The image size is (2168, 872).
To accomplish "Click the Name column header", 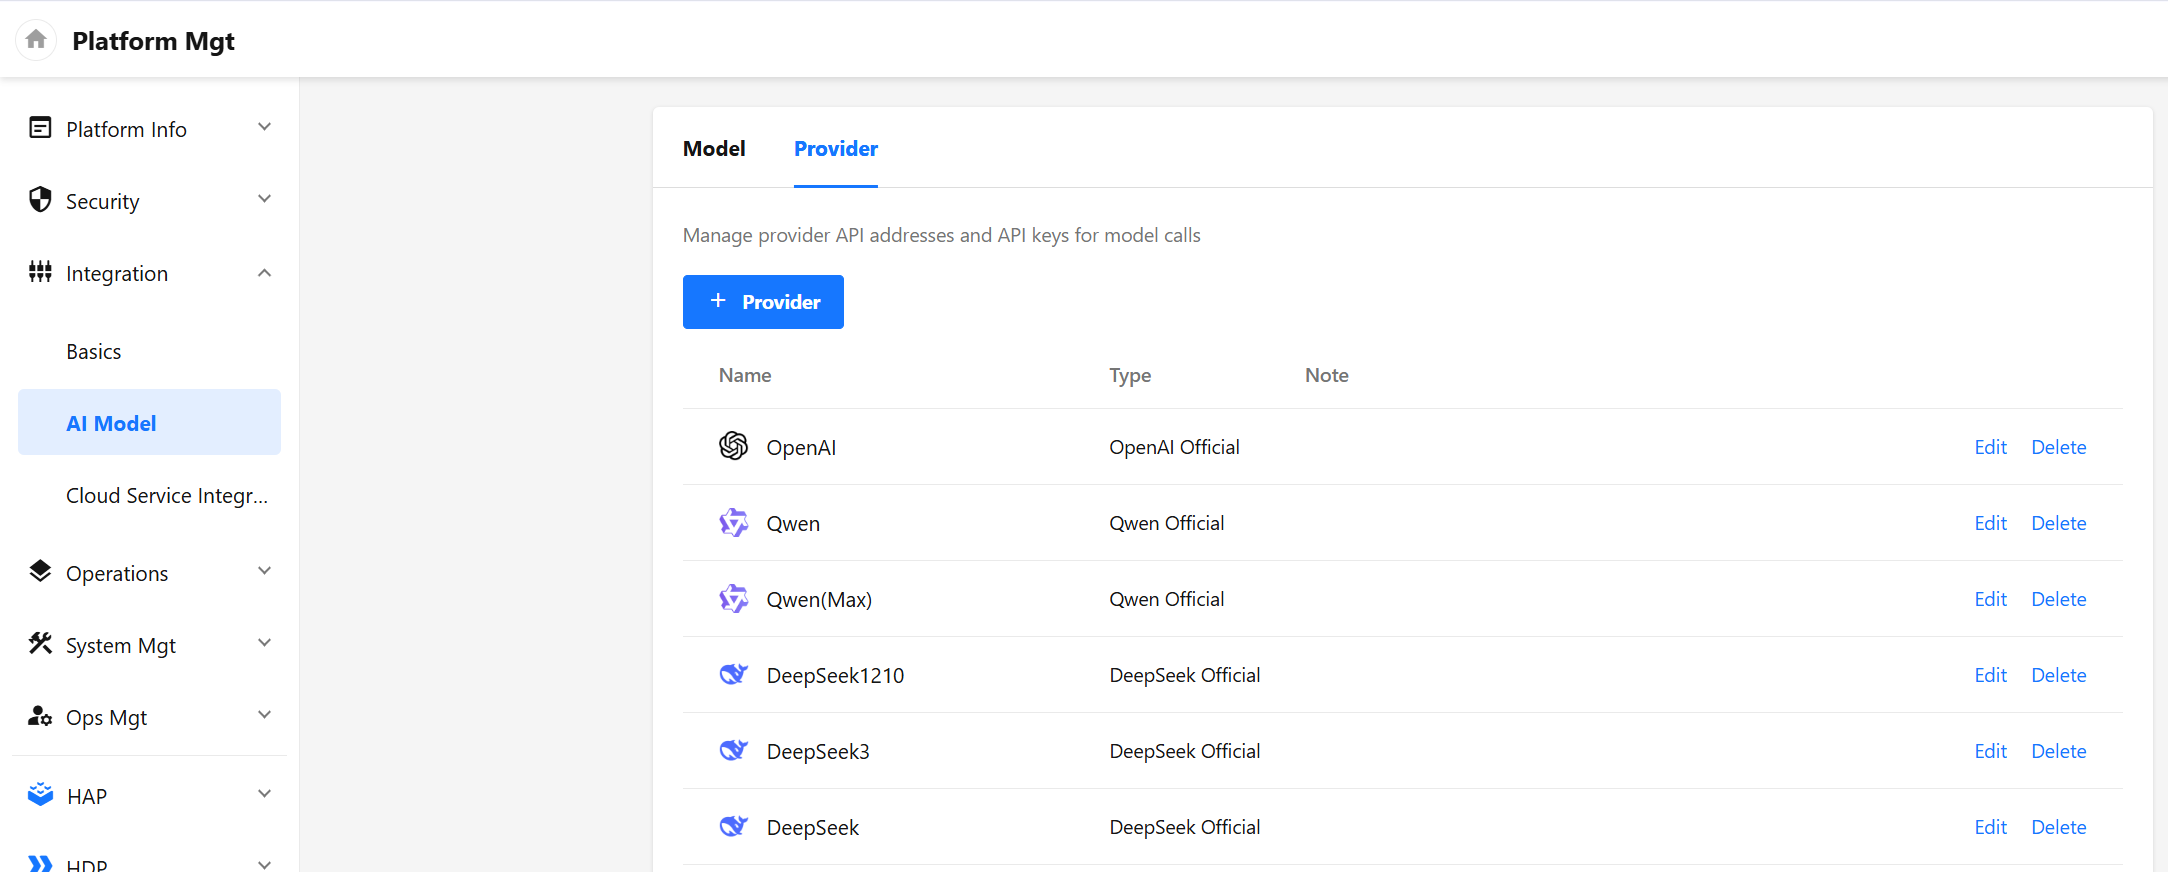I will 745,375.
